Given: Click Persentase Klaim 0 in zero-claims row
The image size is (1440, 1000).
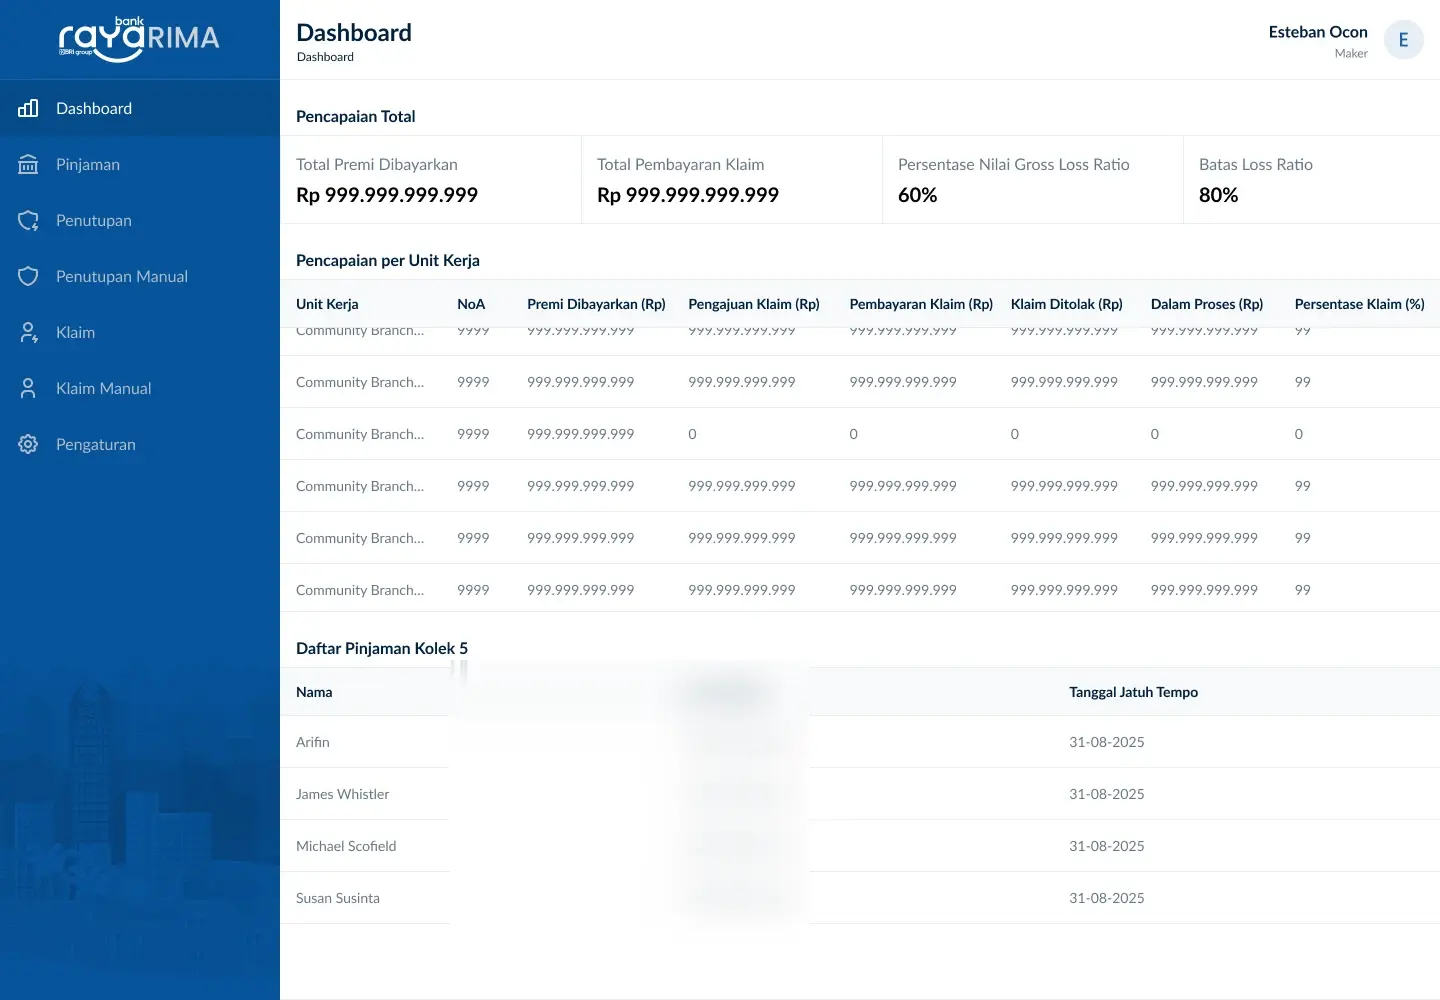Looking at the screenshot, I should pyautogui.click(x=1299, y=434).
